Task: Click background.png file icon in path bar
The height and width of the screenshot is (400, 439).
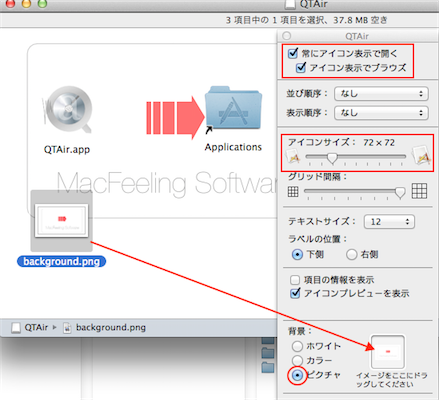Action: (67, 328)
